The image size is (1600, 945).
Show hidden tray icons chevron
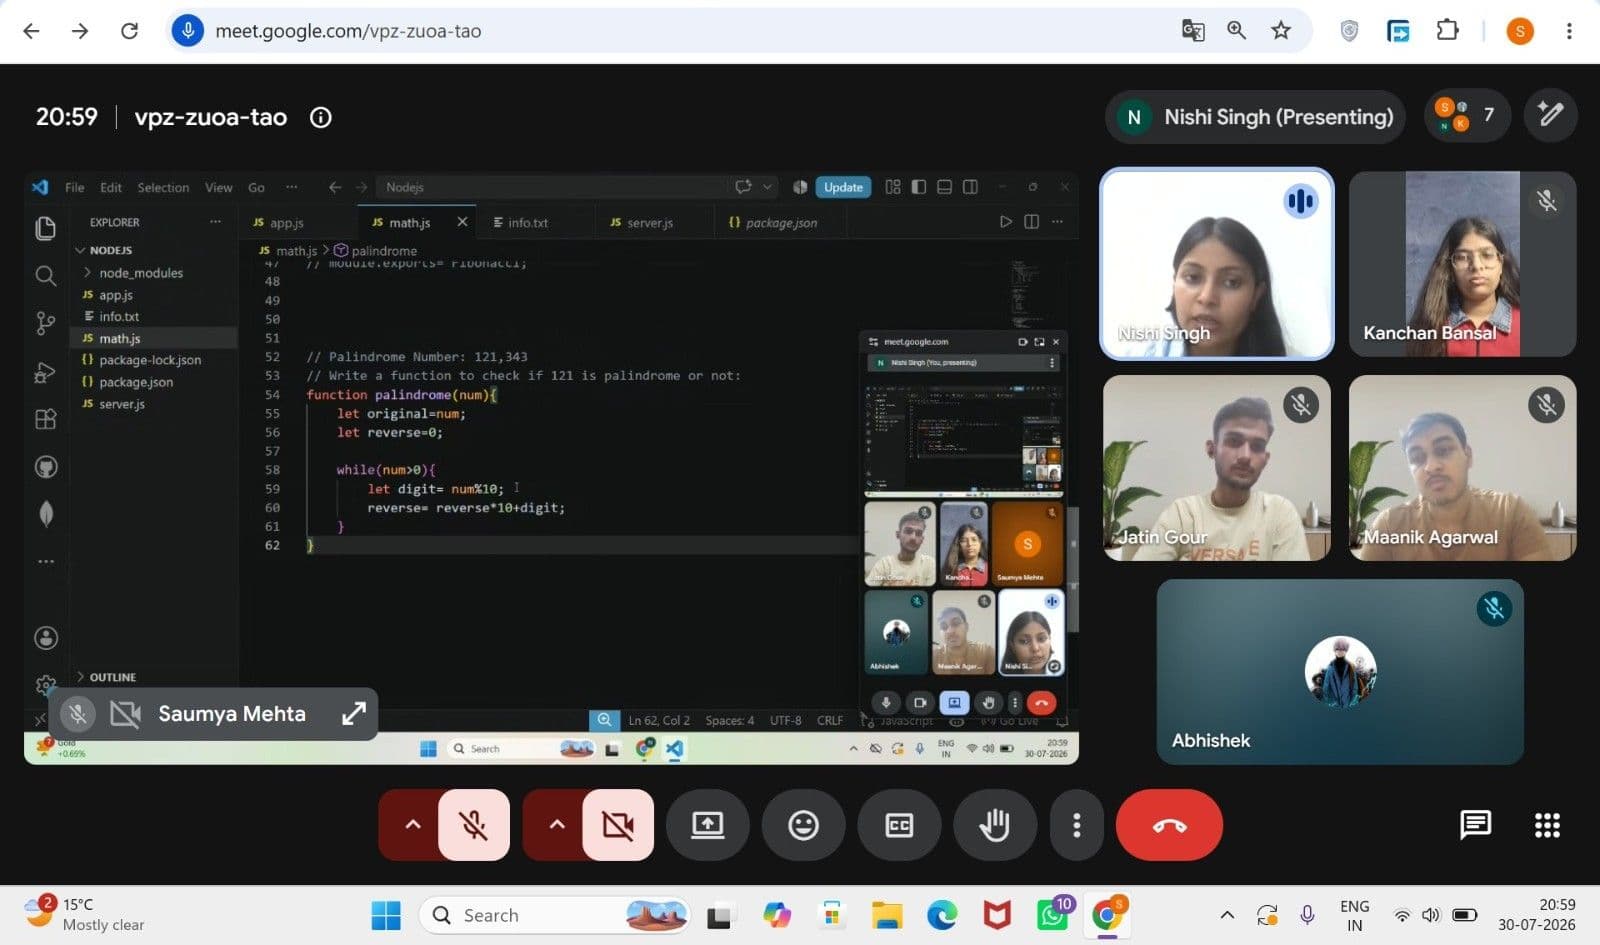[x=1227, y=915]
